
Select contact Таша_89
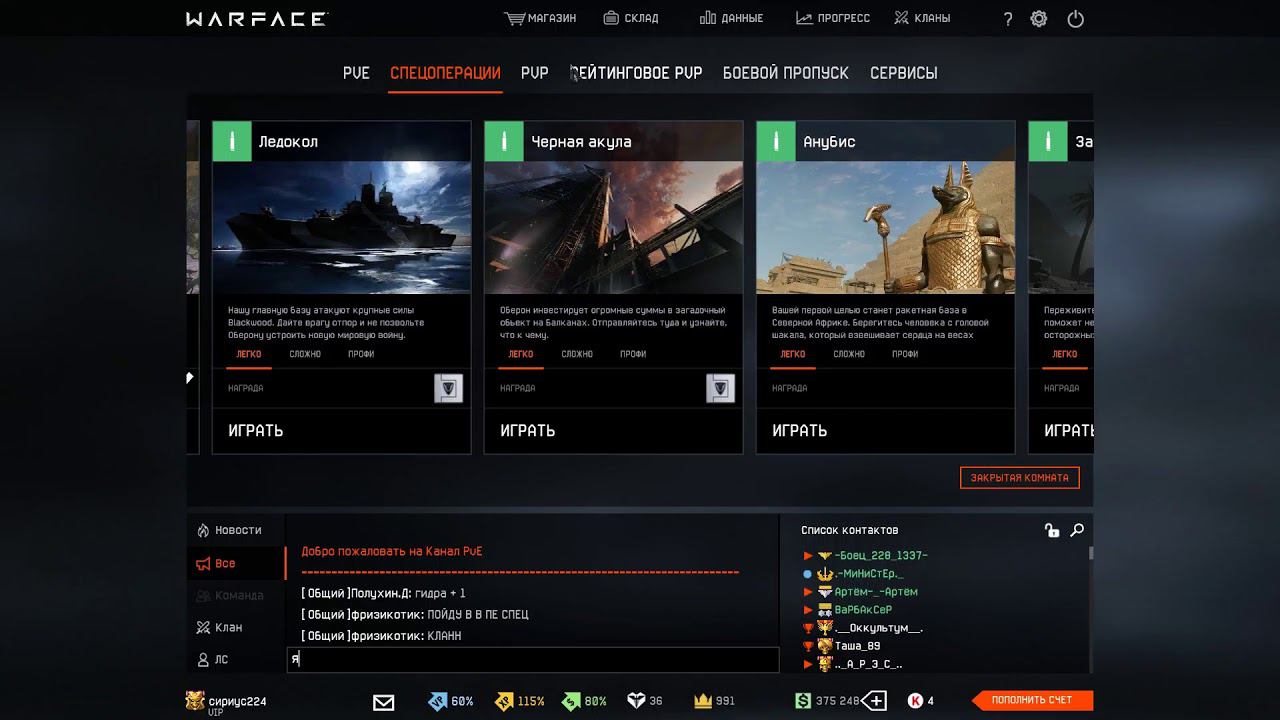858,645
